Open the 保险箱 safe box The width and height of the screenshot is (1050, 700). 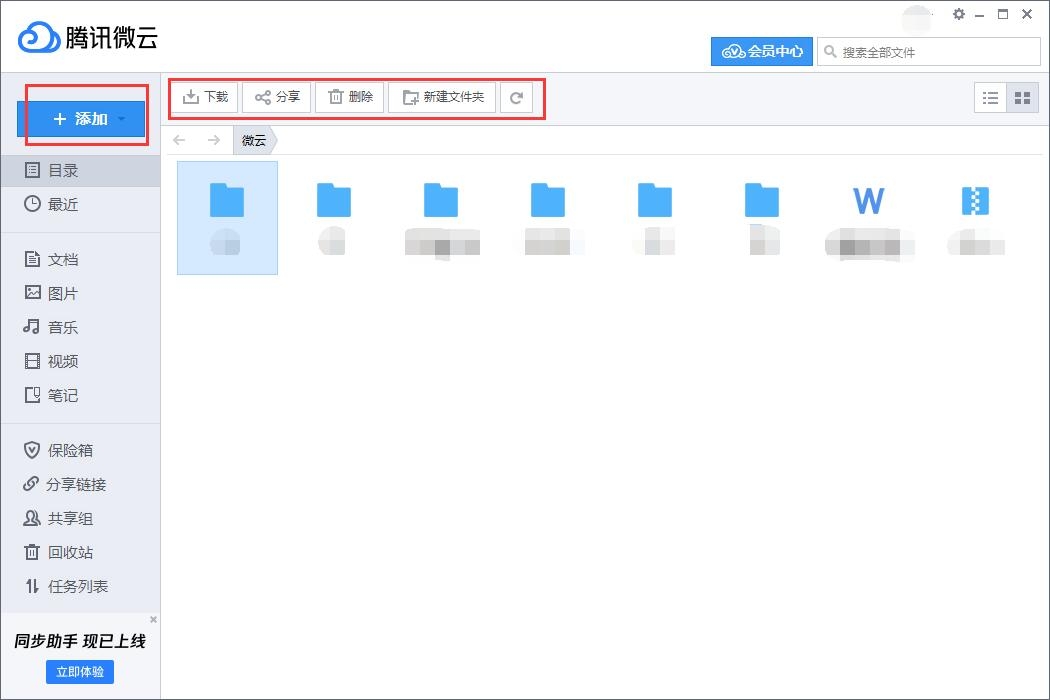(x=58, y=450)
